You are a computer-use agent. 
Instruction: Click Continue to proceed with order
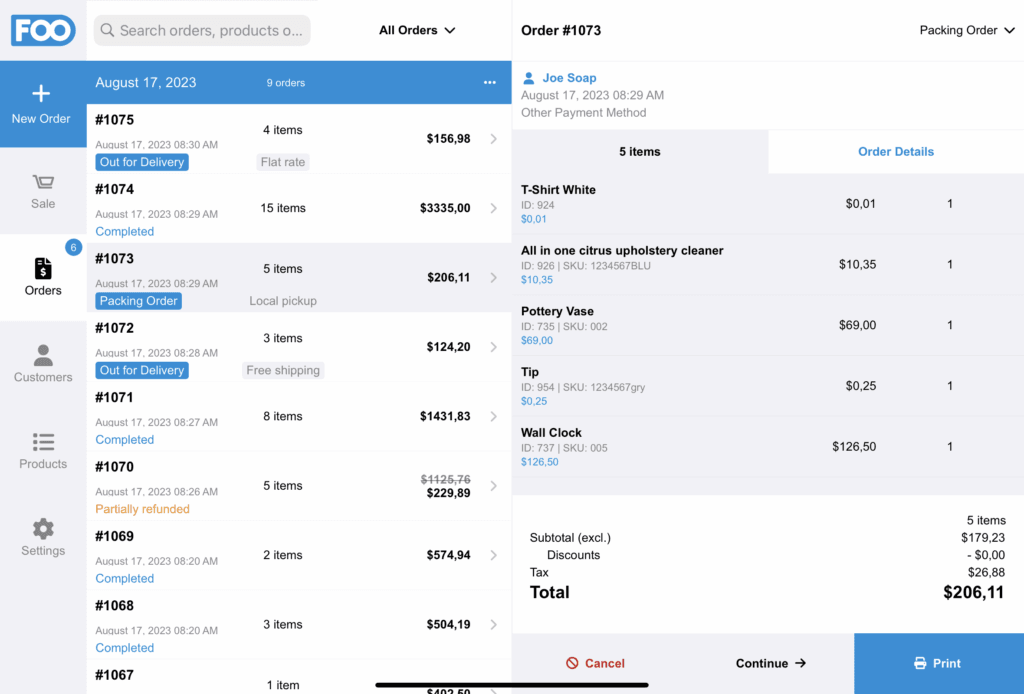(769, 663)
